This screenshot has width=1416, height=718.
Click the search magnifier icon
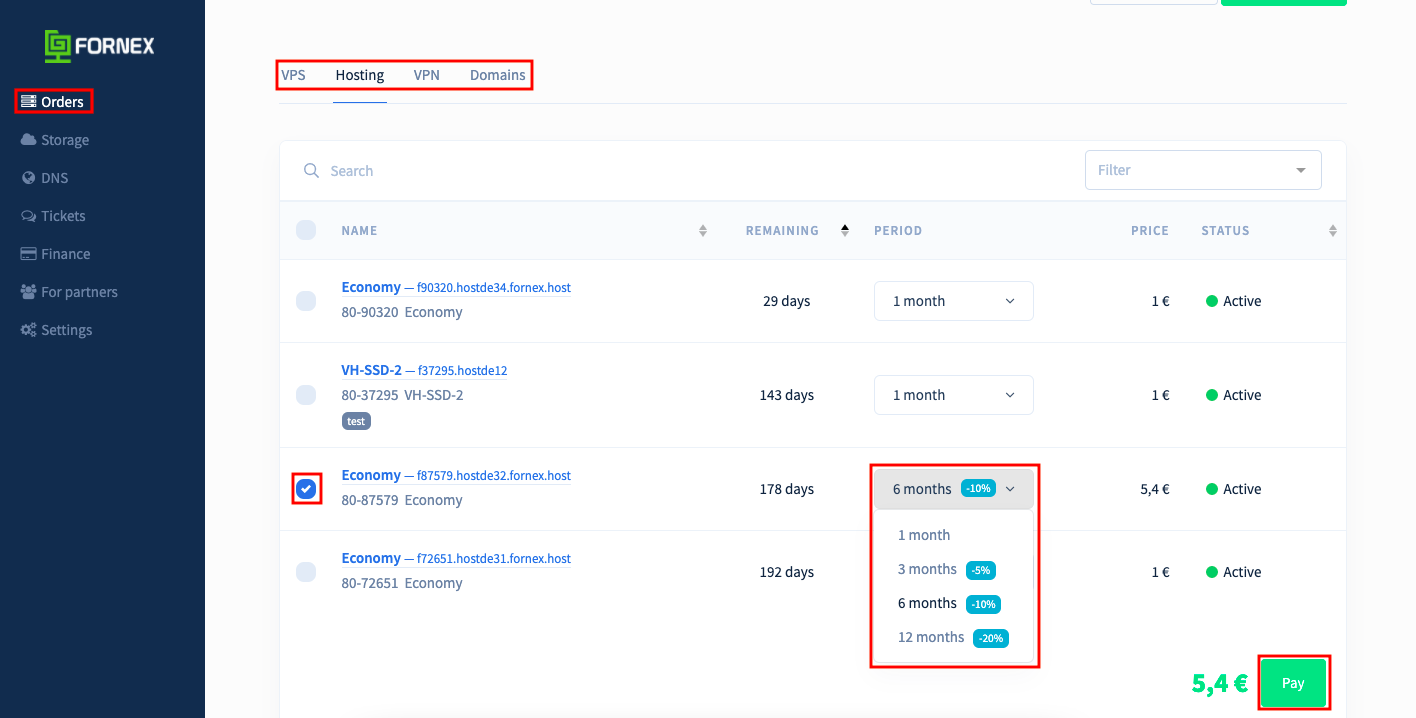pos(311,171)
